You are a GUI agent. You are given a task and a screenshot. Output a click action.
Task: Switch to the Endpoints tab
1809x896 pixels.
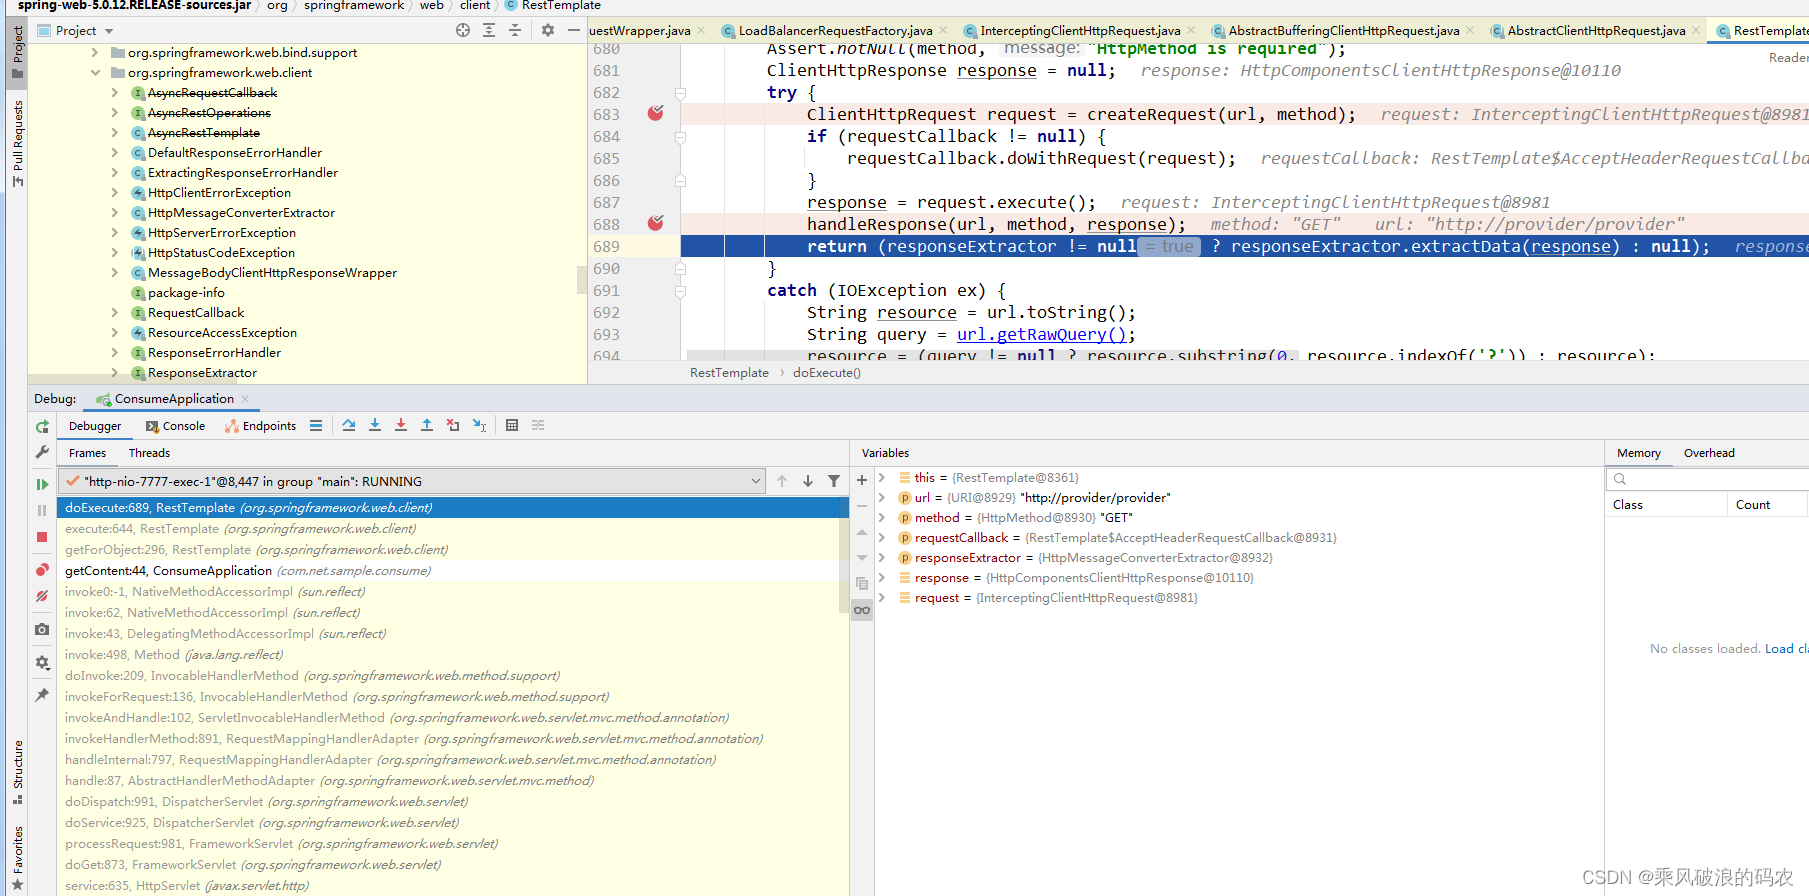coord(261,426)
